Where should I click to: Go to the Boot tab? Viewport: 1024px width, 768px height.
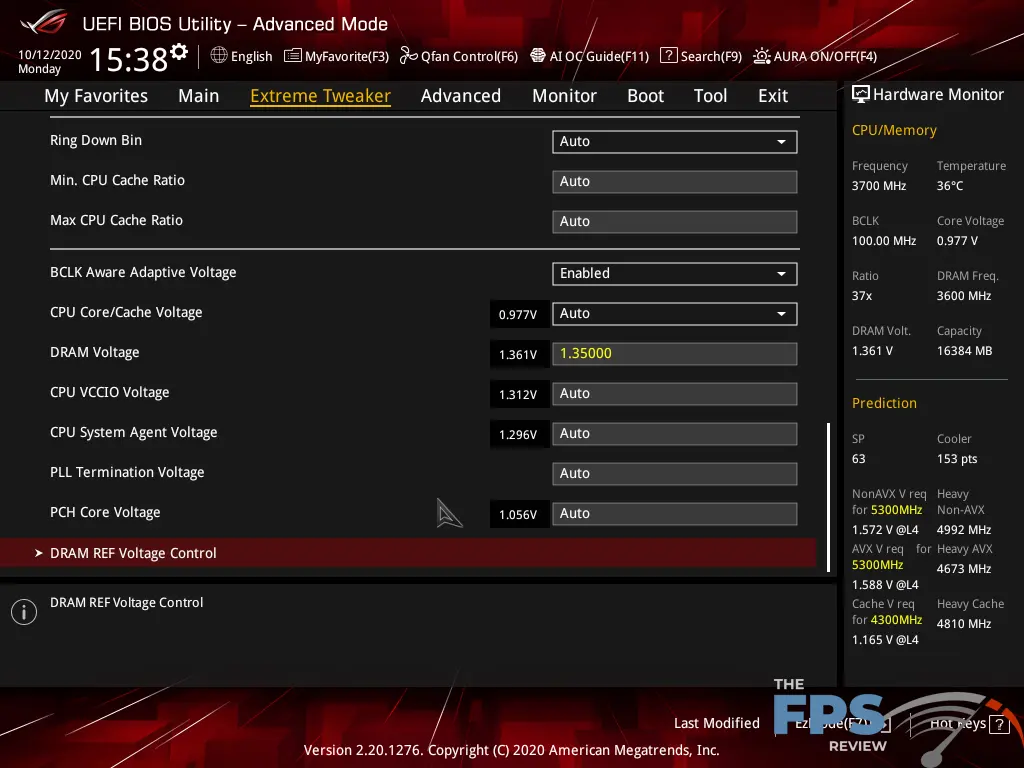click(645, 96)
